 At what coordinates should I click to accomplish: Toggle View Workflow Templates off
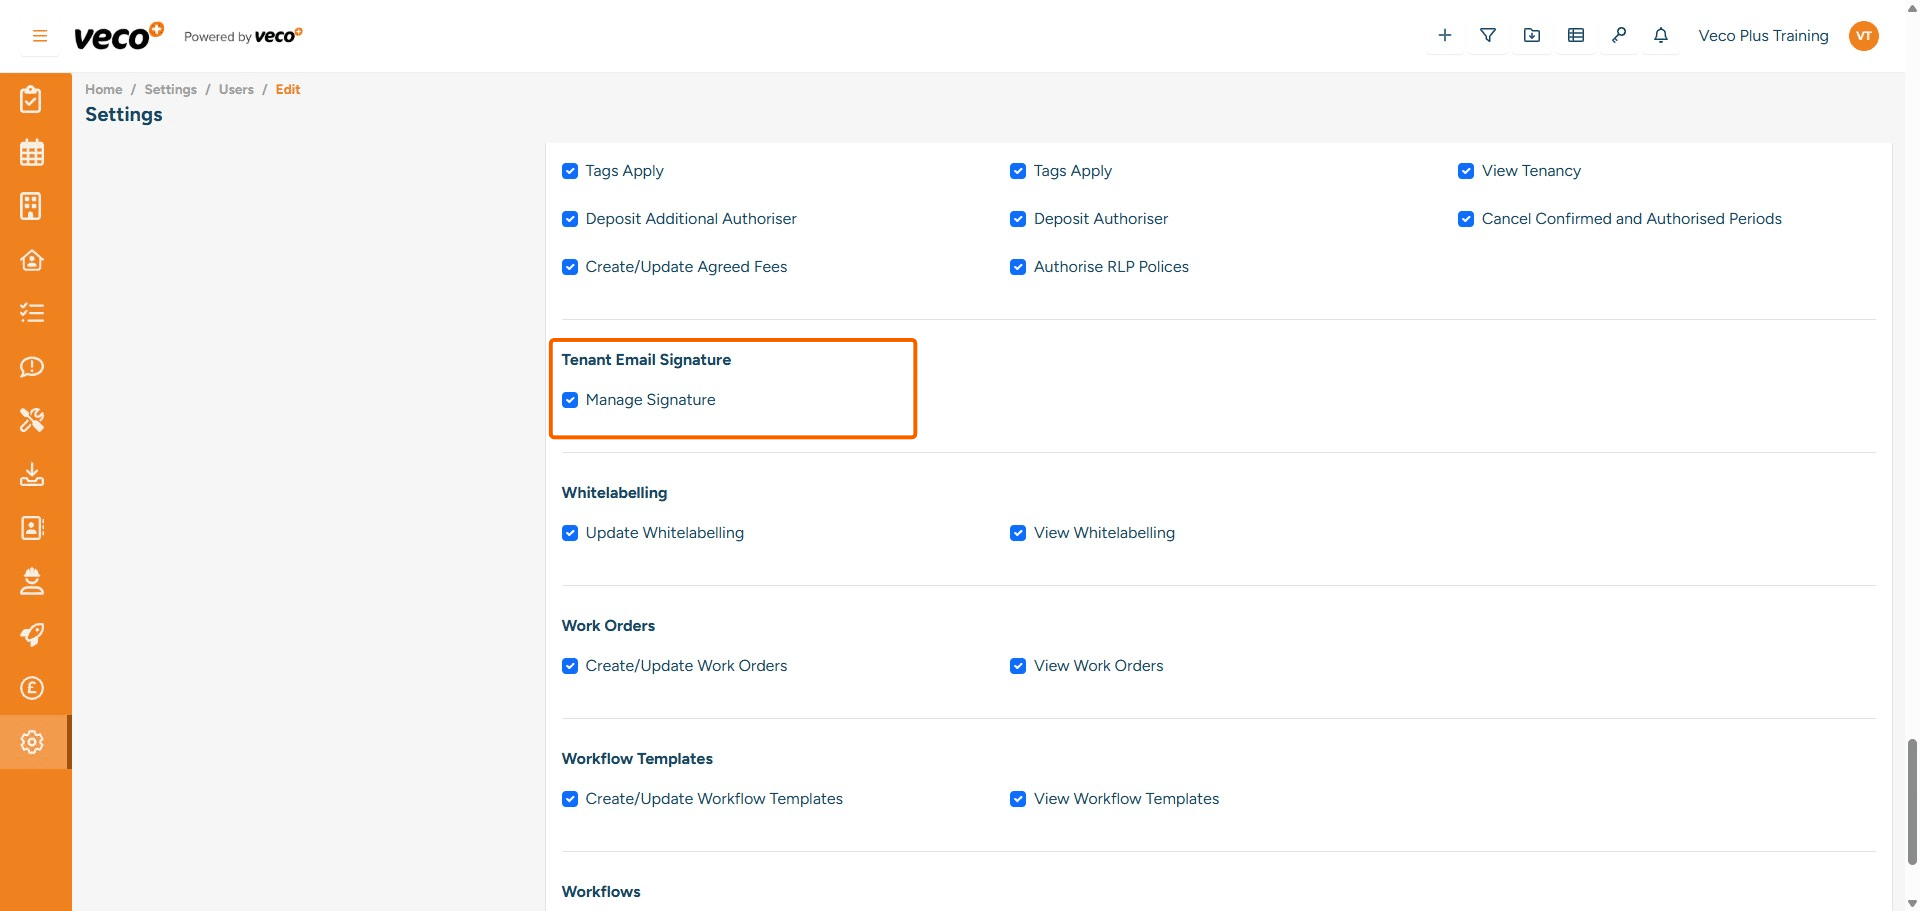tap(1018, 799)
